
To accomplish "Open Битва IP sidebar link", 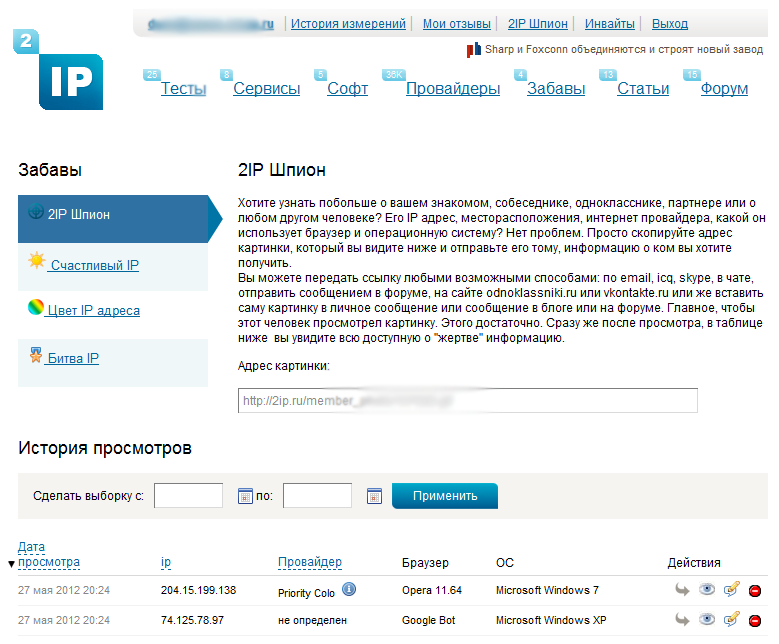I will point(72,358).
